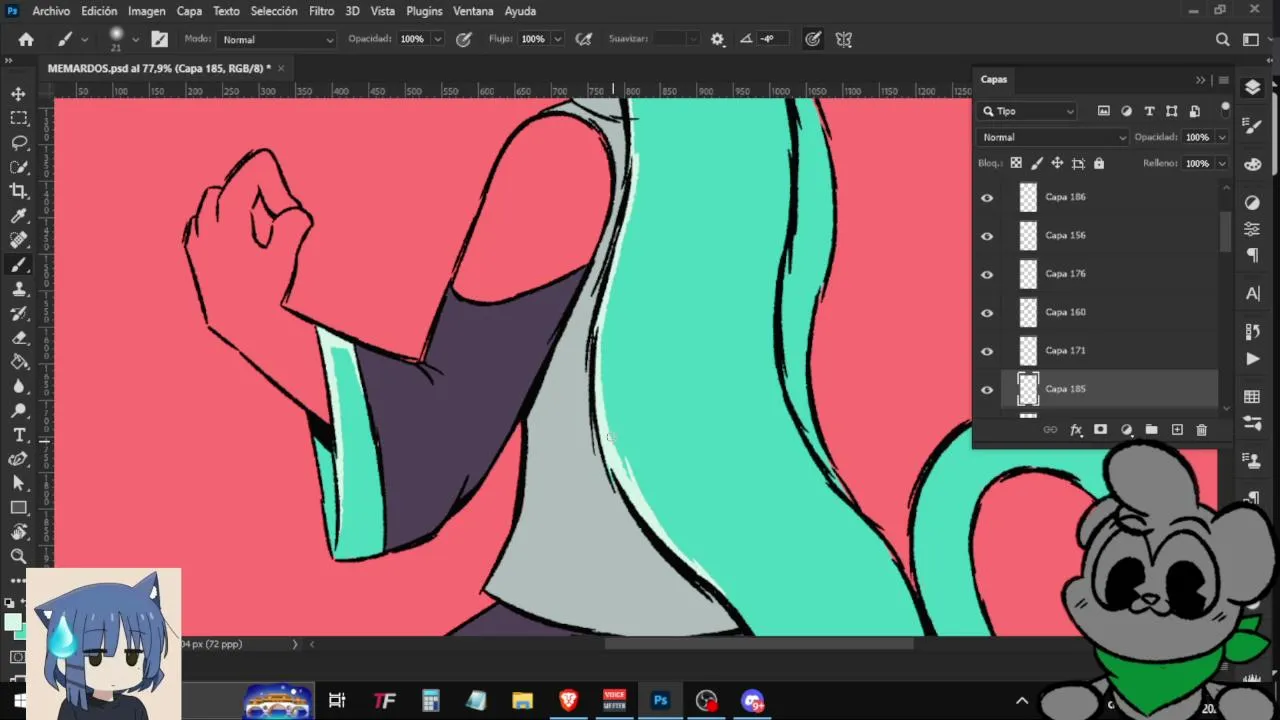Create new adjustment layer

coord(1126,430)
